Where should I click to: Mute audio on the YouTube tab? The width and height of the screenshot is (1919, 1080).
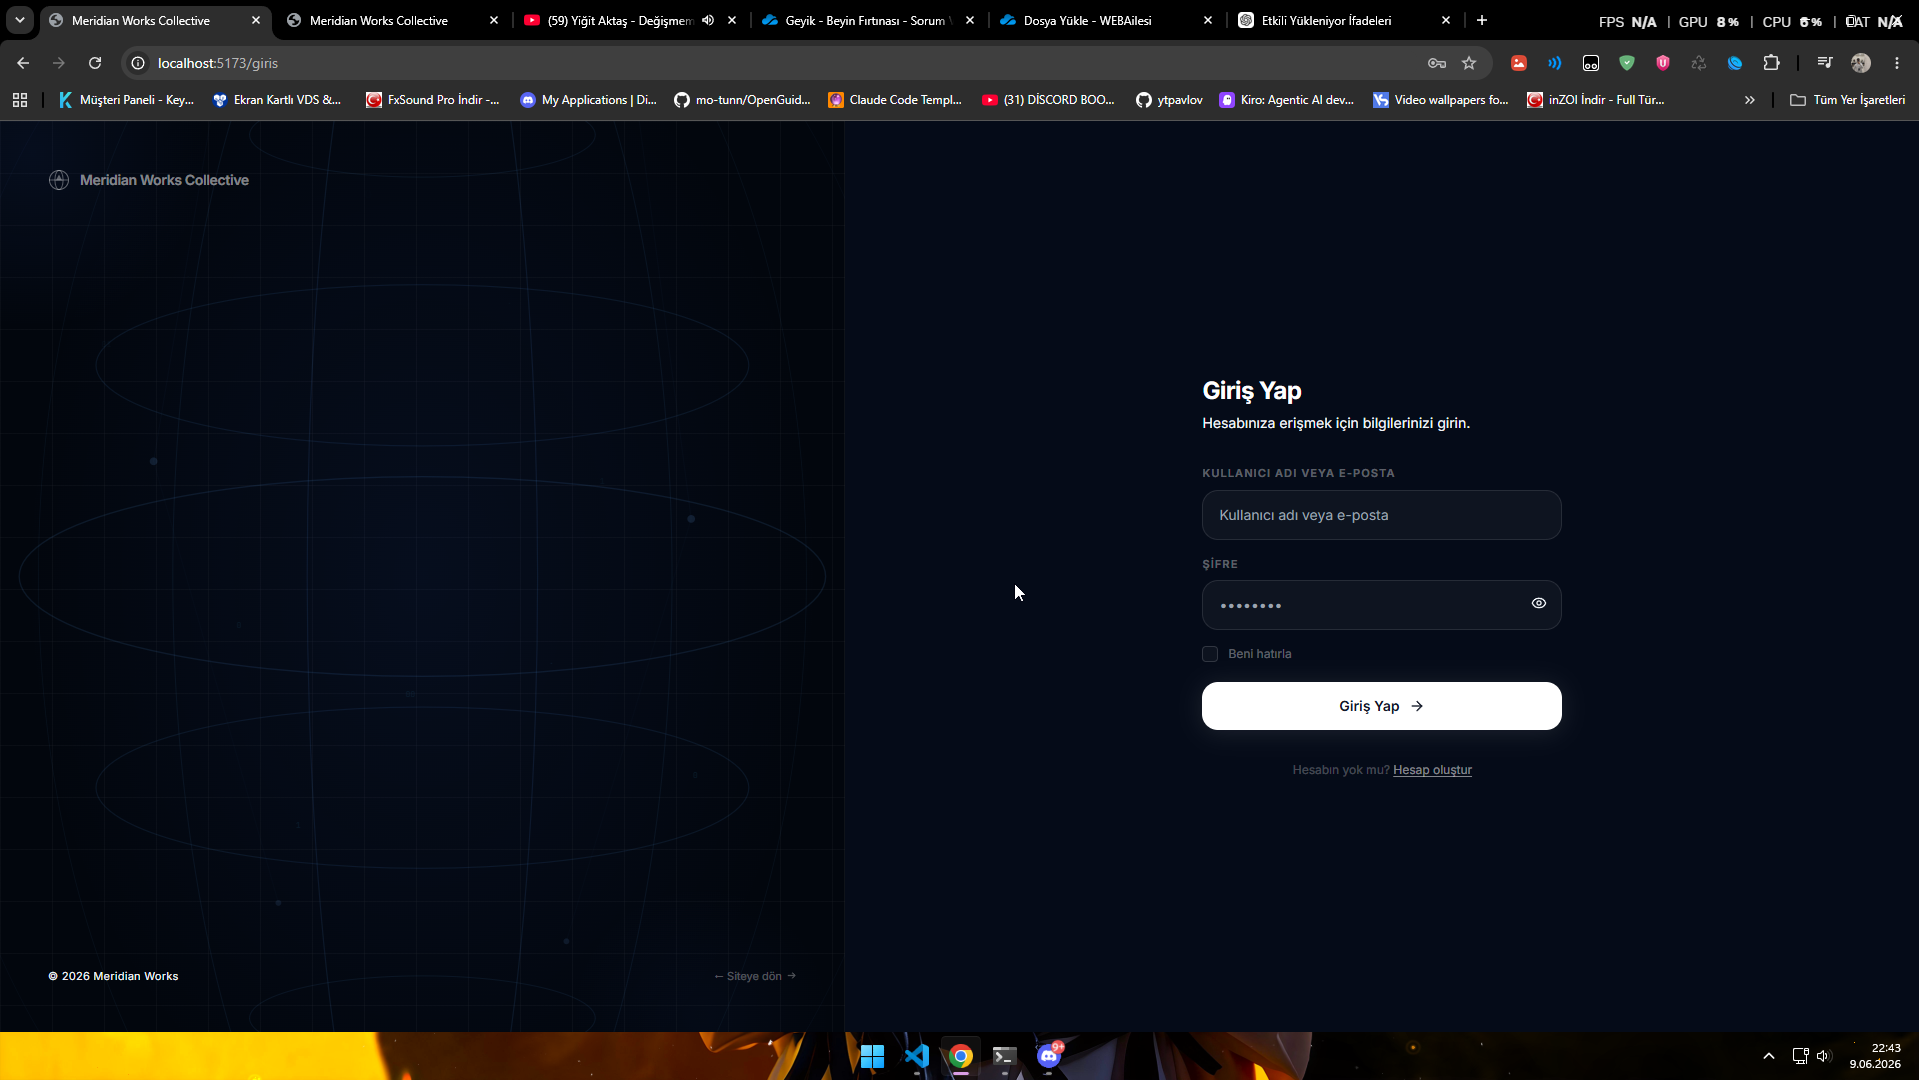(x=708, y=20)
